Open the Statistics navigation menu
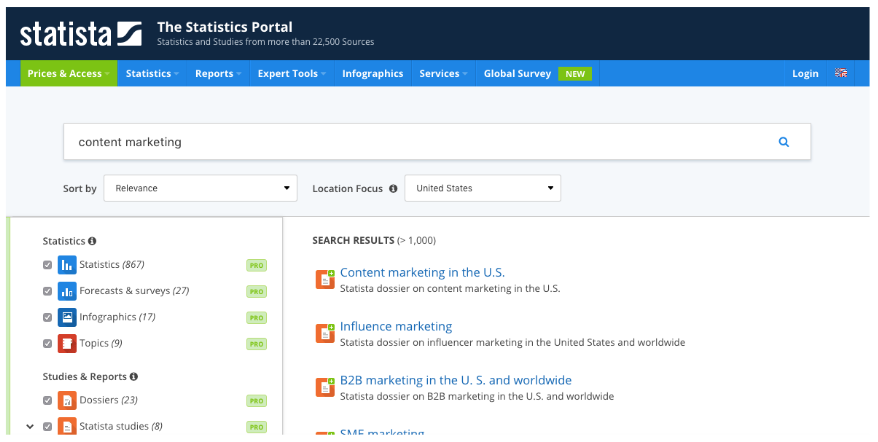Screen dimensions: 878x442 (152, 73)
